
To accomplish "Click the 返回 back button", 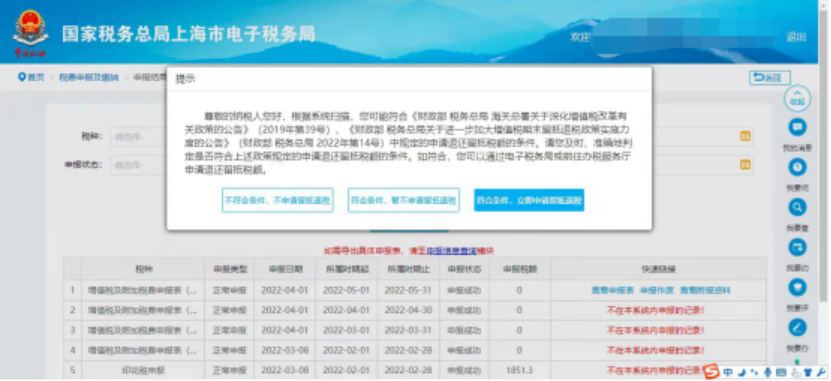I will point(770,77).
